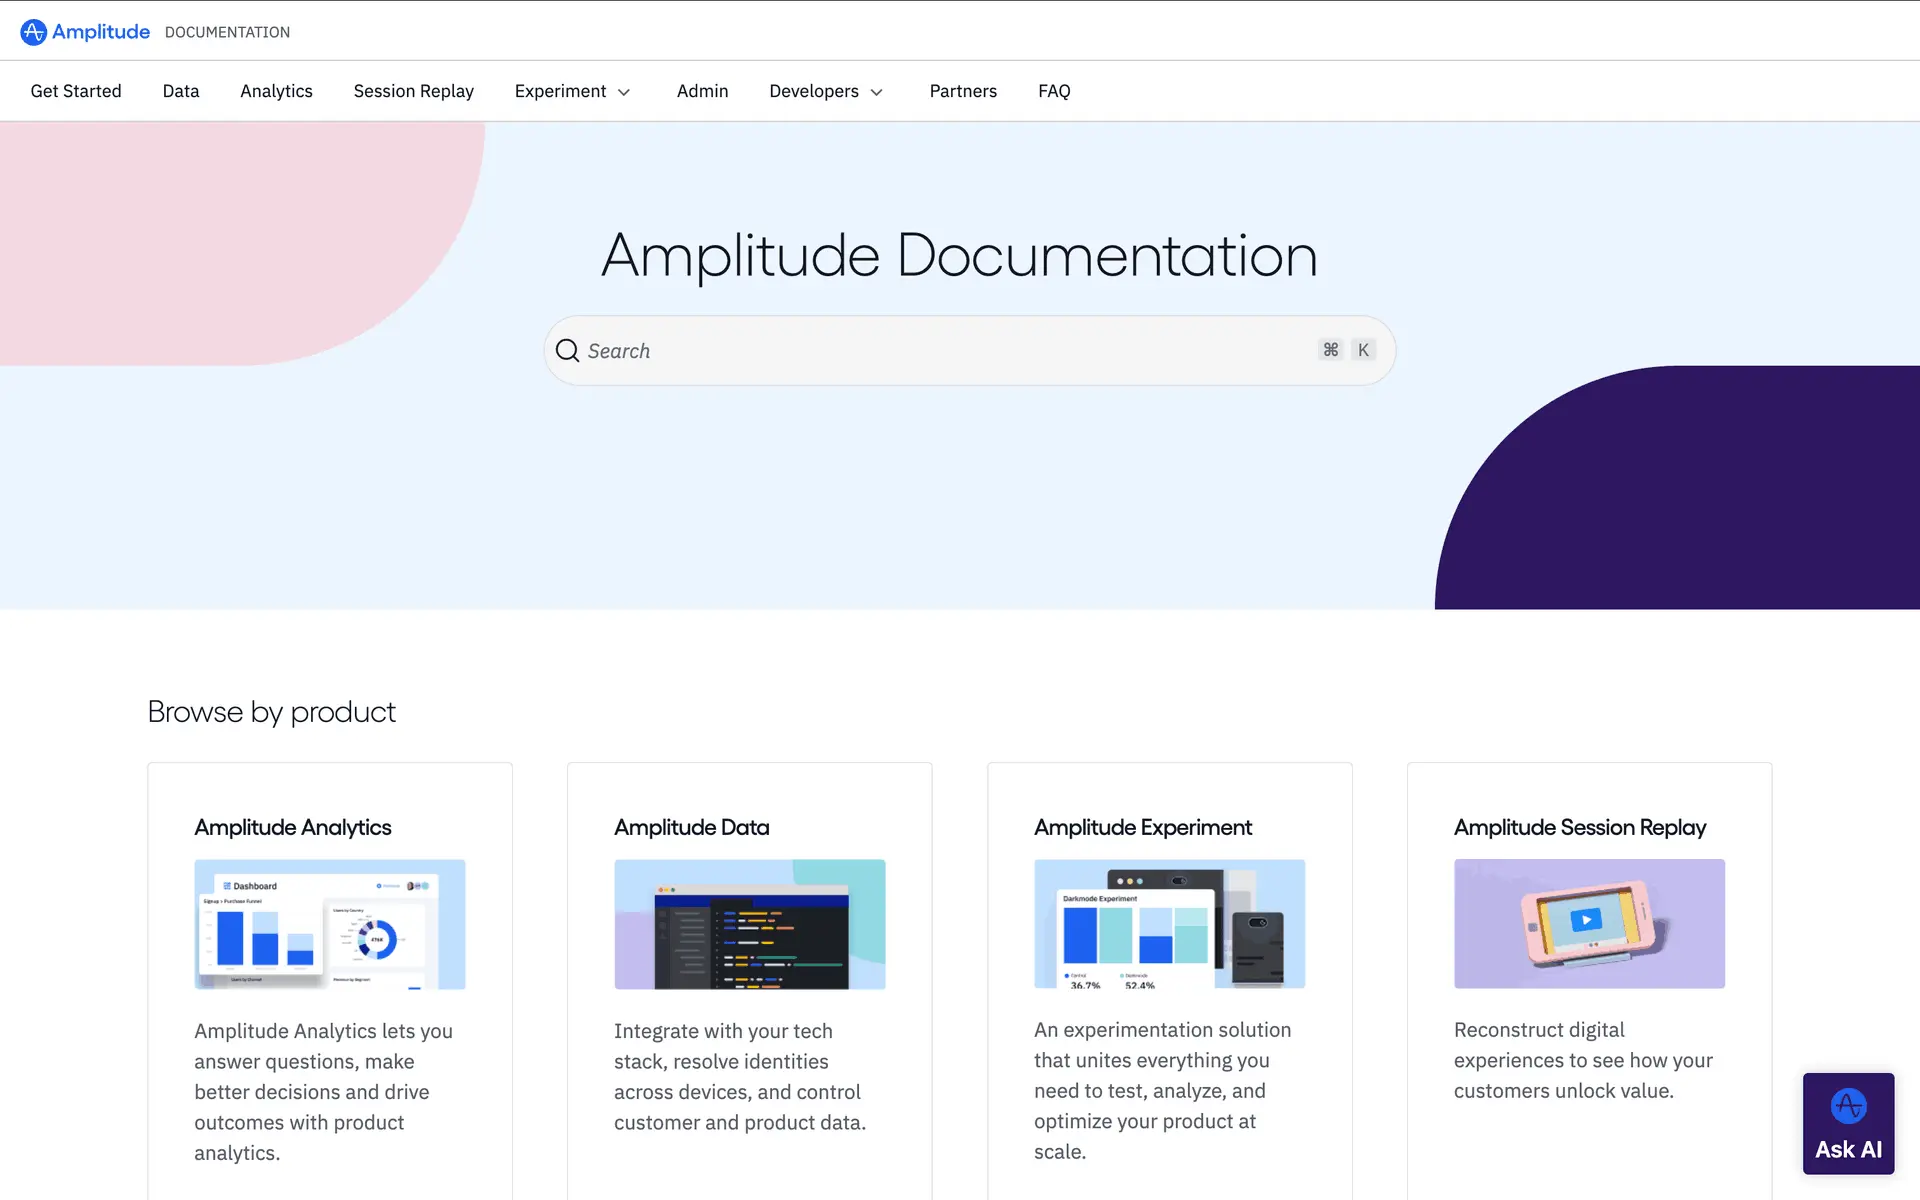Image resolution: width=1920 pixels, height=1200 pixels.
Task: Go to the Analytics nav item
Action: [x=276, y=91]
